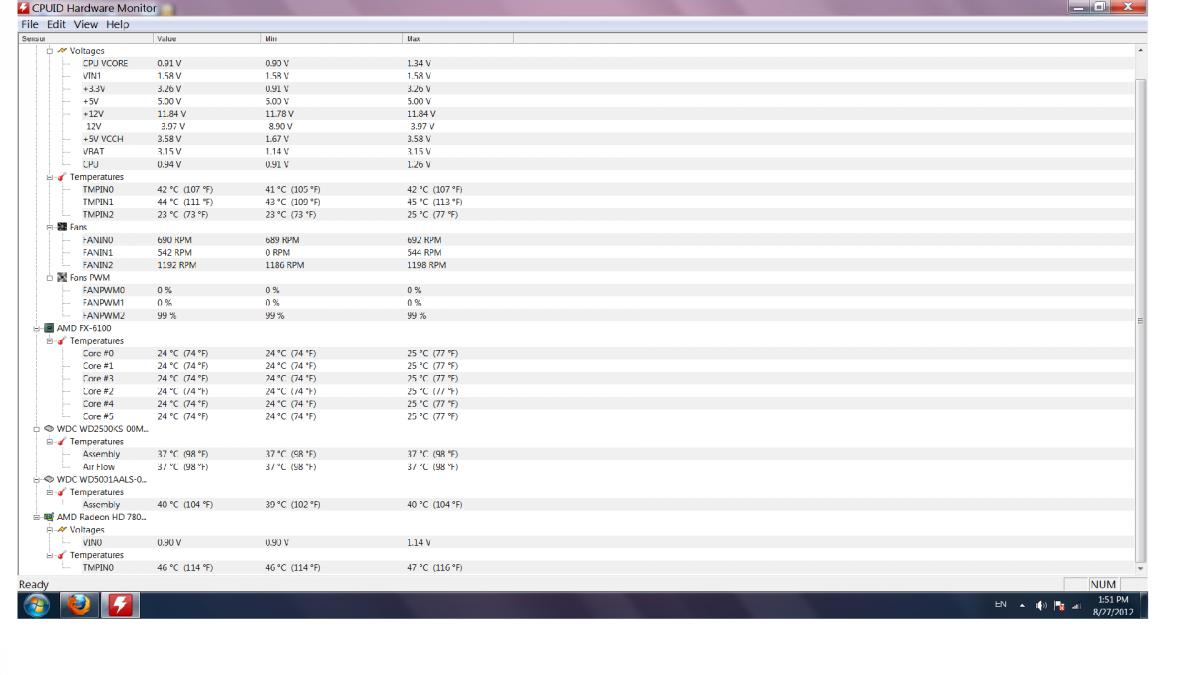Click the thermometer icon under WDC WD5001AALS
This screenshot has width=1200, height=675.
pyautogui.click(x=62, y=492)
